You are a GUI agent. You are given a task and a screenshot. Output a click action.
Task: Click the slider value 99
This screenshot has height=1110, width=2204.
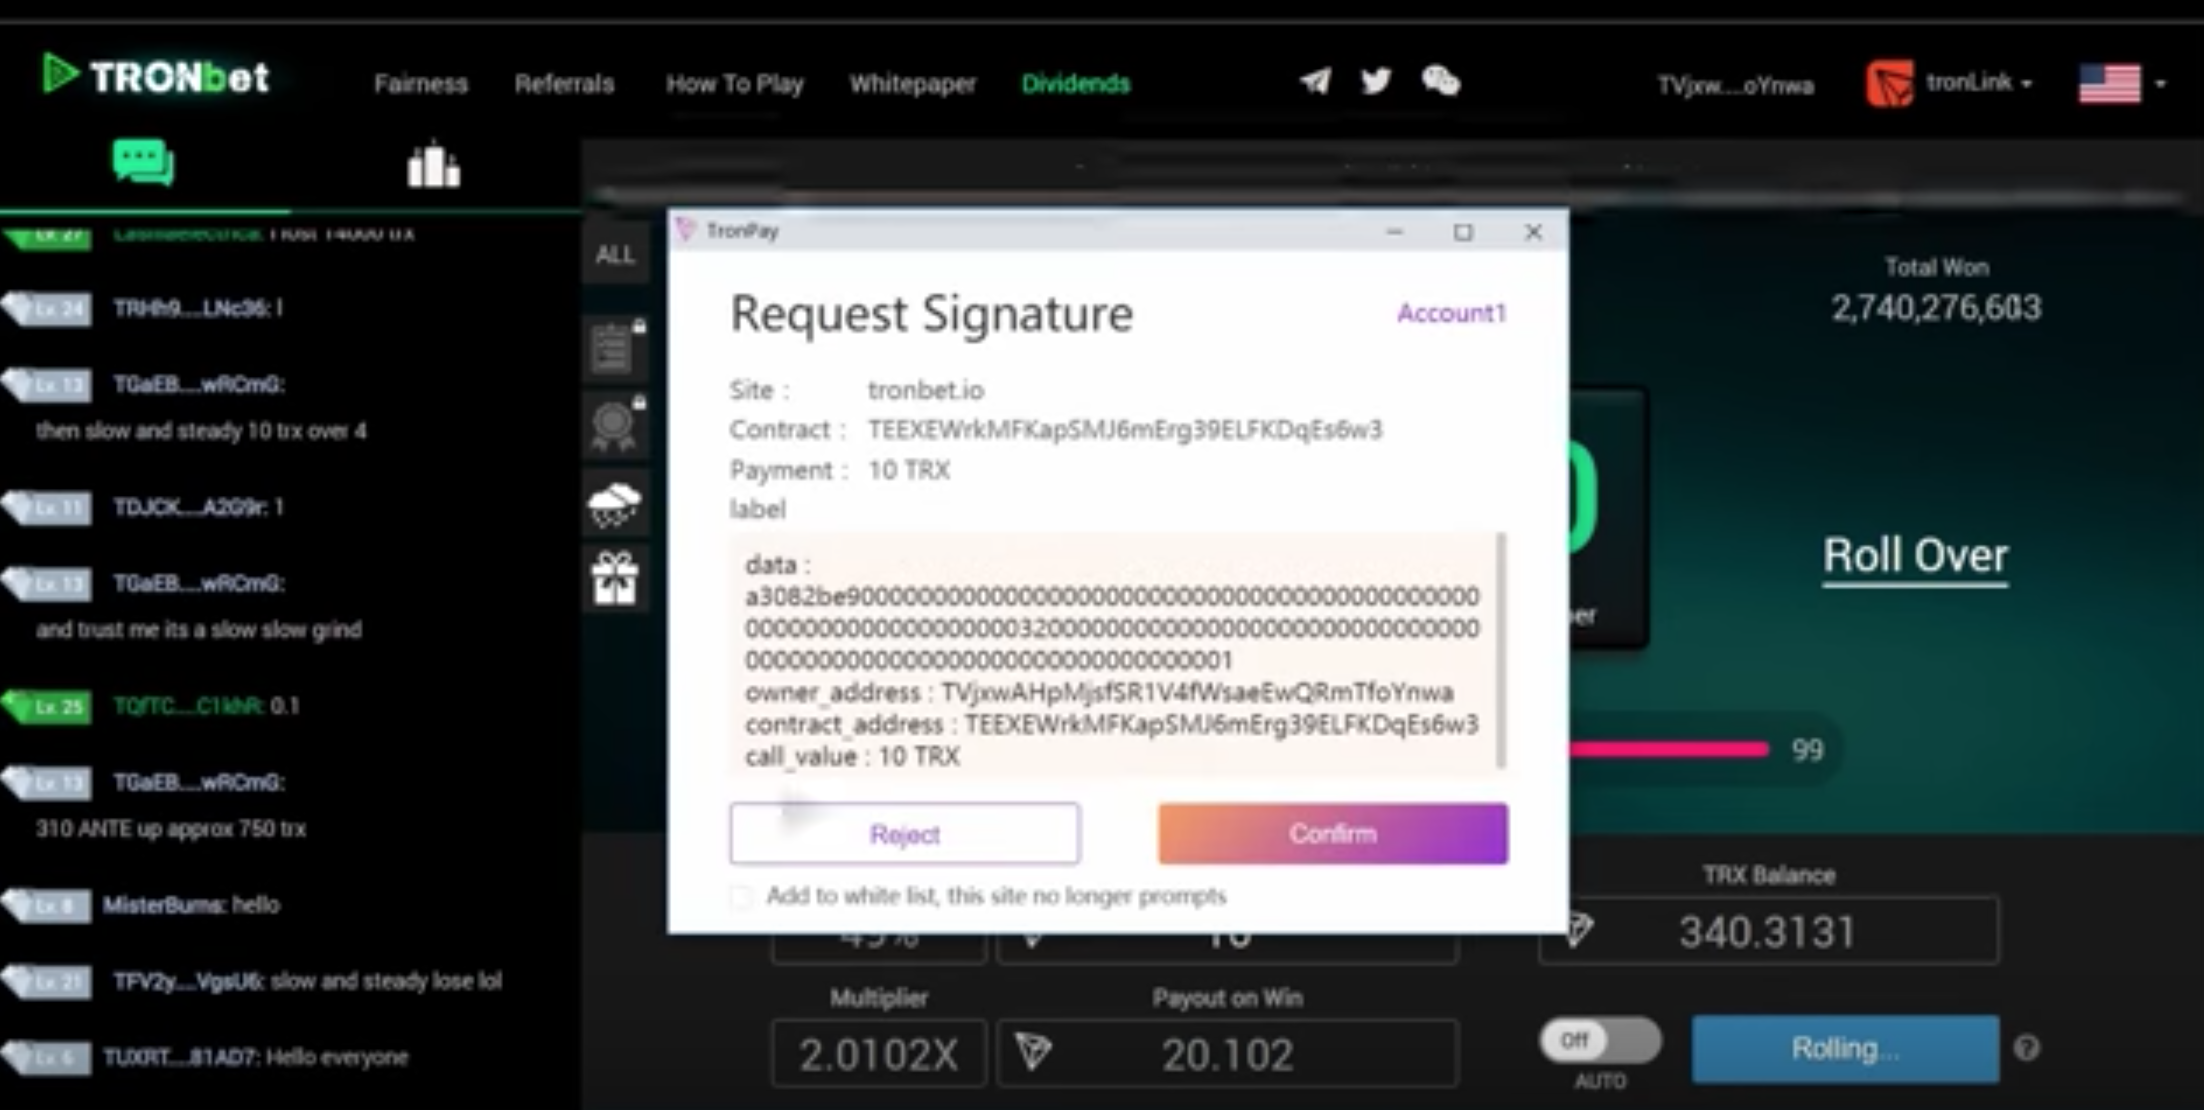tap(1807, 750)
